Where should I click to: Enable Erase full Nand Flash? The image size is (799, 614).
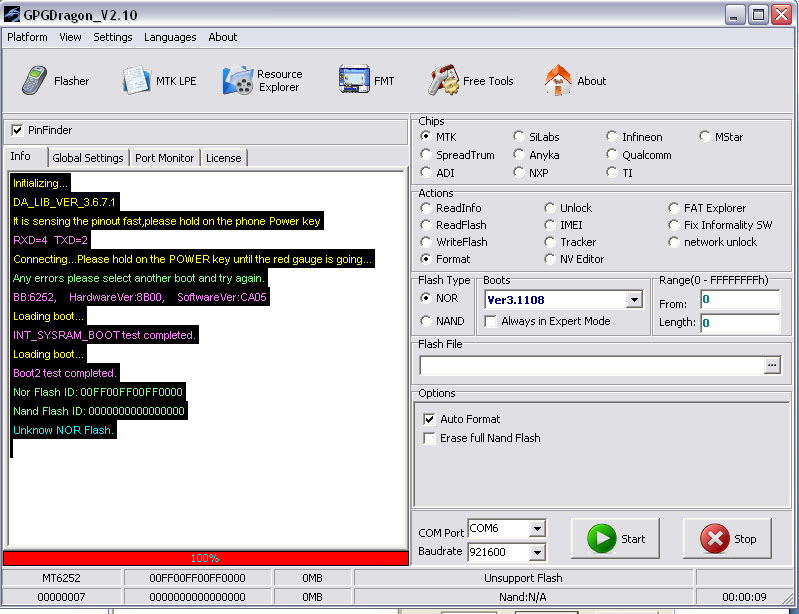(429, 438)
